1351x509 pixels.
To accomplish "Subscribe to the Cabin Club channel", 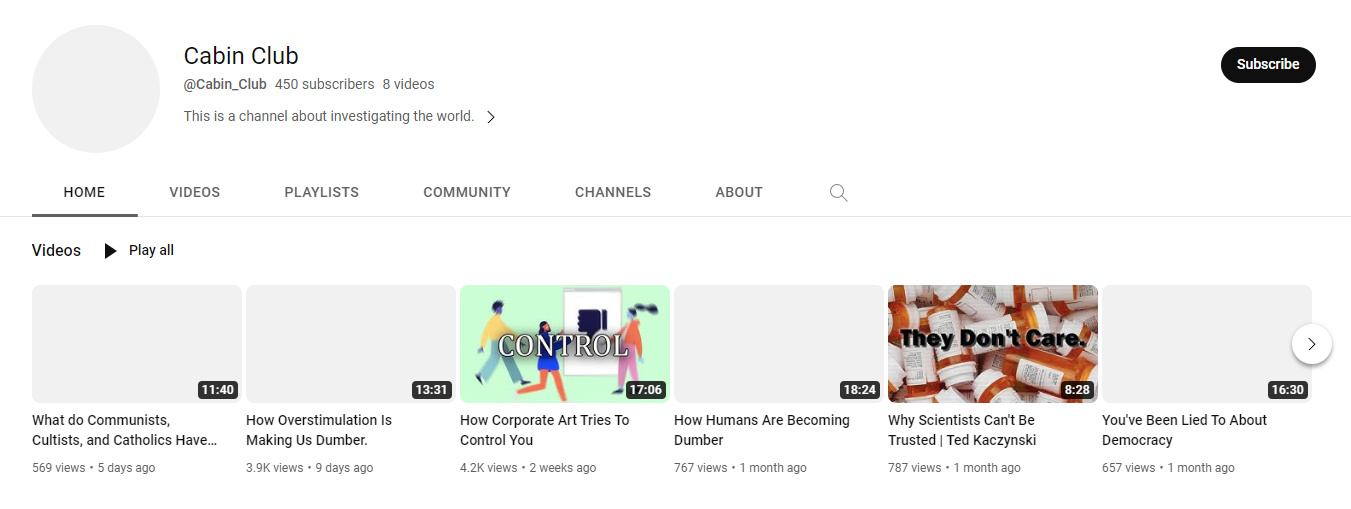I will [1267, 64].
